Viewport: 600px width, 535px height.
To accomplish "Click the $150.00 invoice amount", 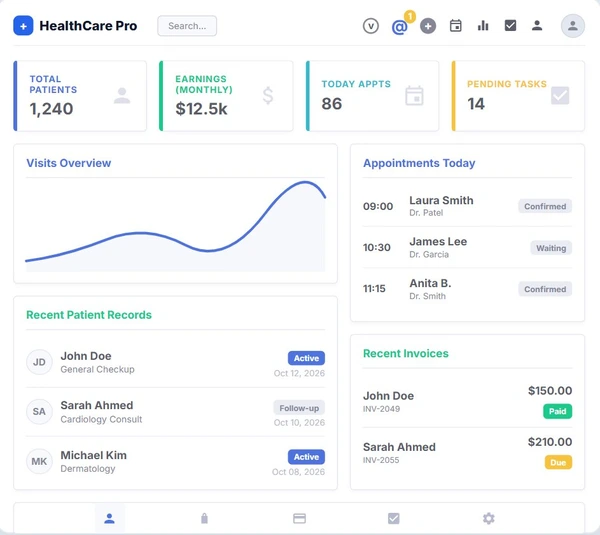I will [x=550, y=391].
